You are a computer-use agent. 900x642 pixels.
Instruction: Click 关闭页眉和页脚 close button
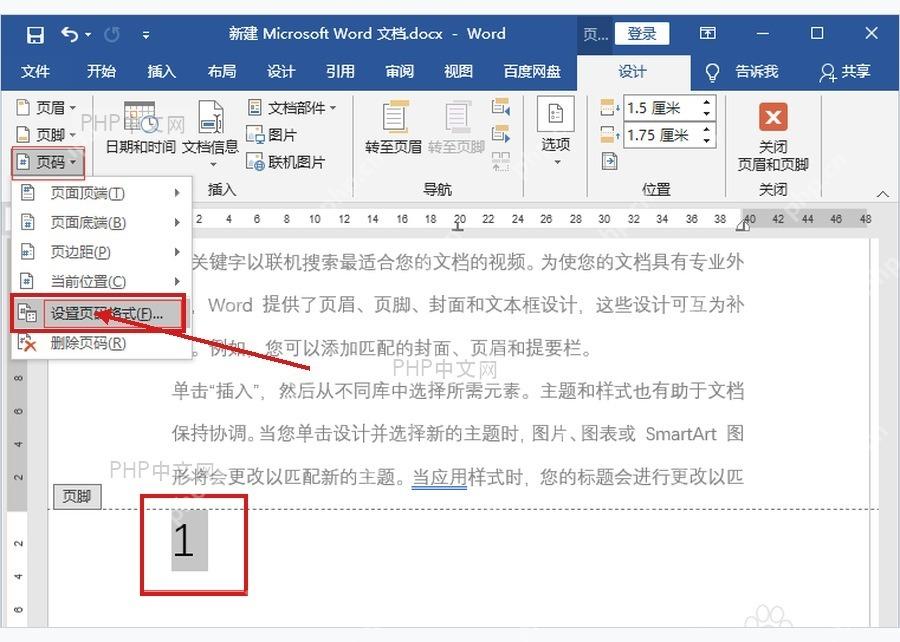click(x=773, y=137)
